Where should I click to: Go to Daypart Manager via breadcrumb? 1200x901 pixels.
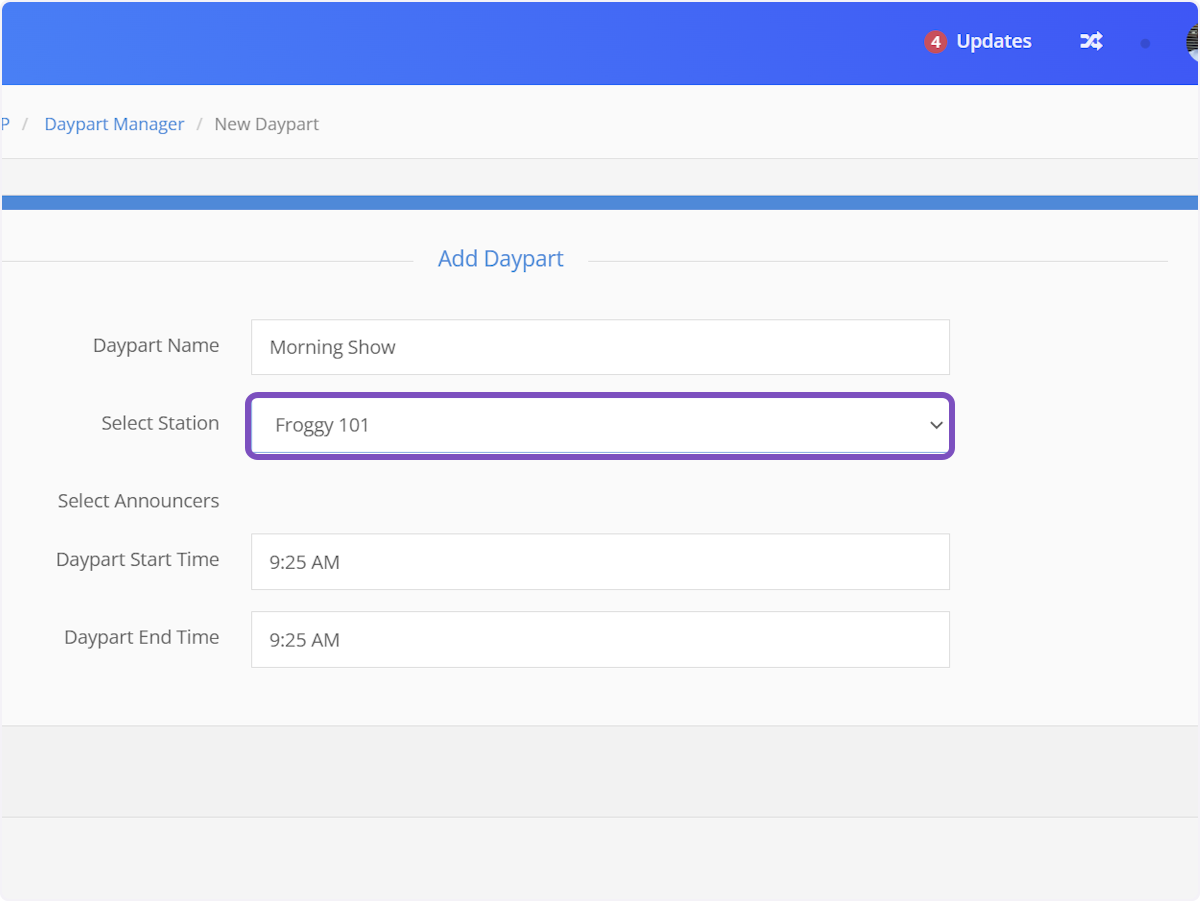click(x=114, y=124)
